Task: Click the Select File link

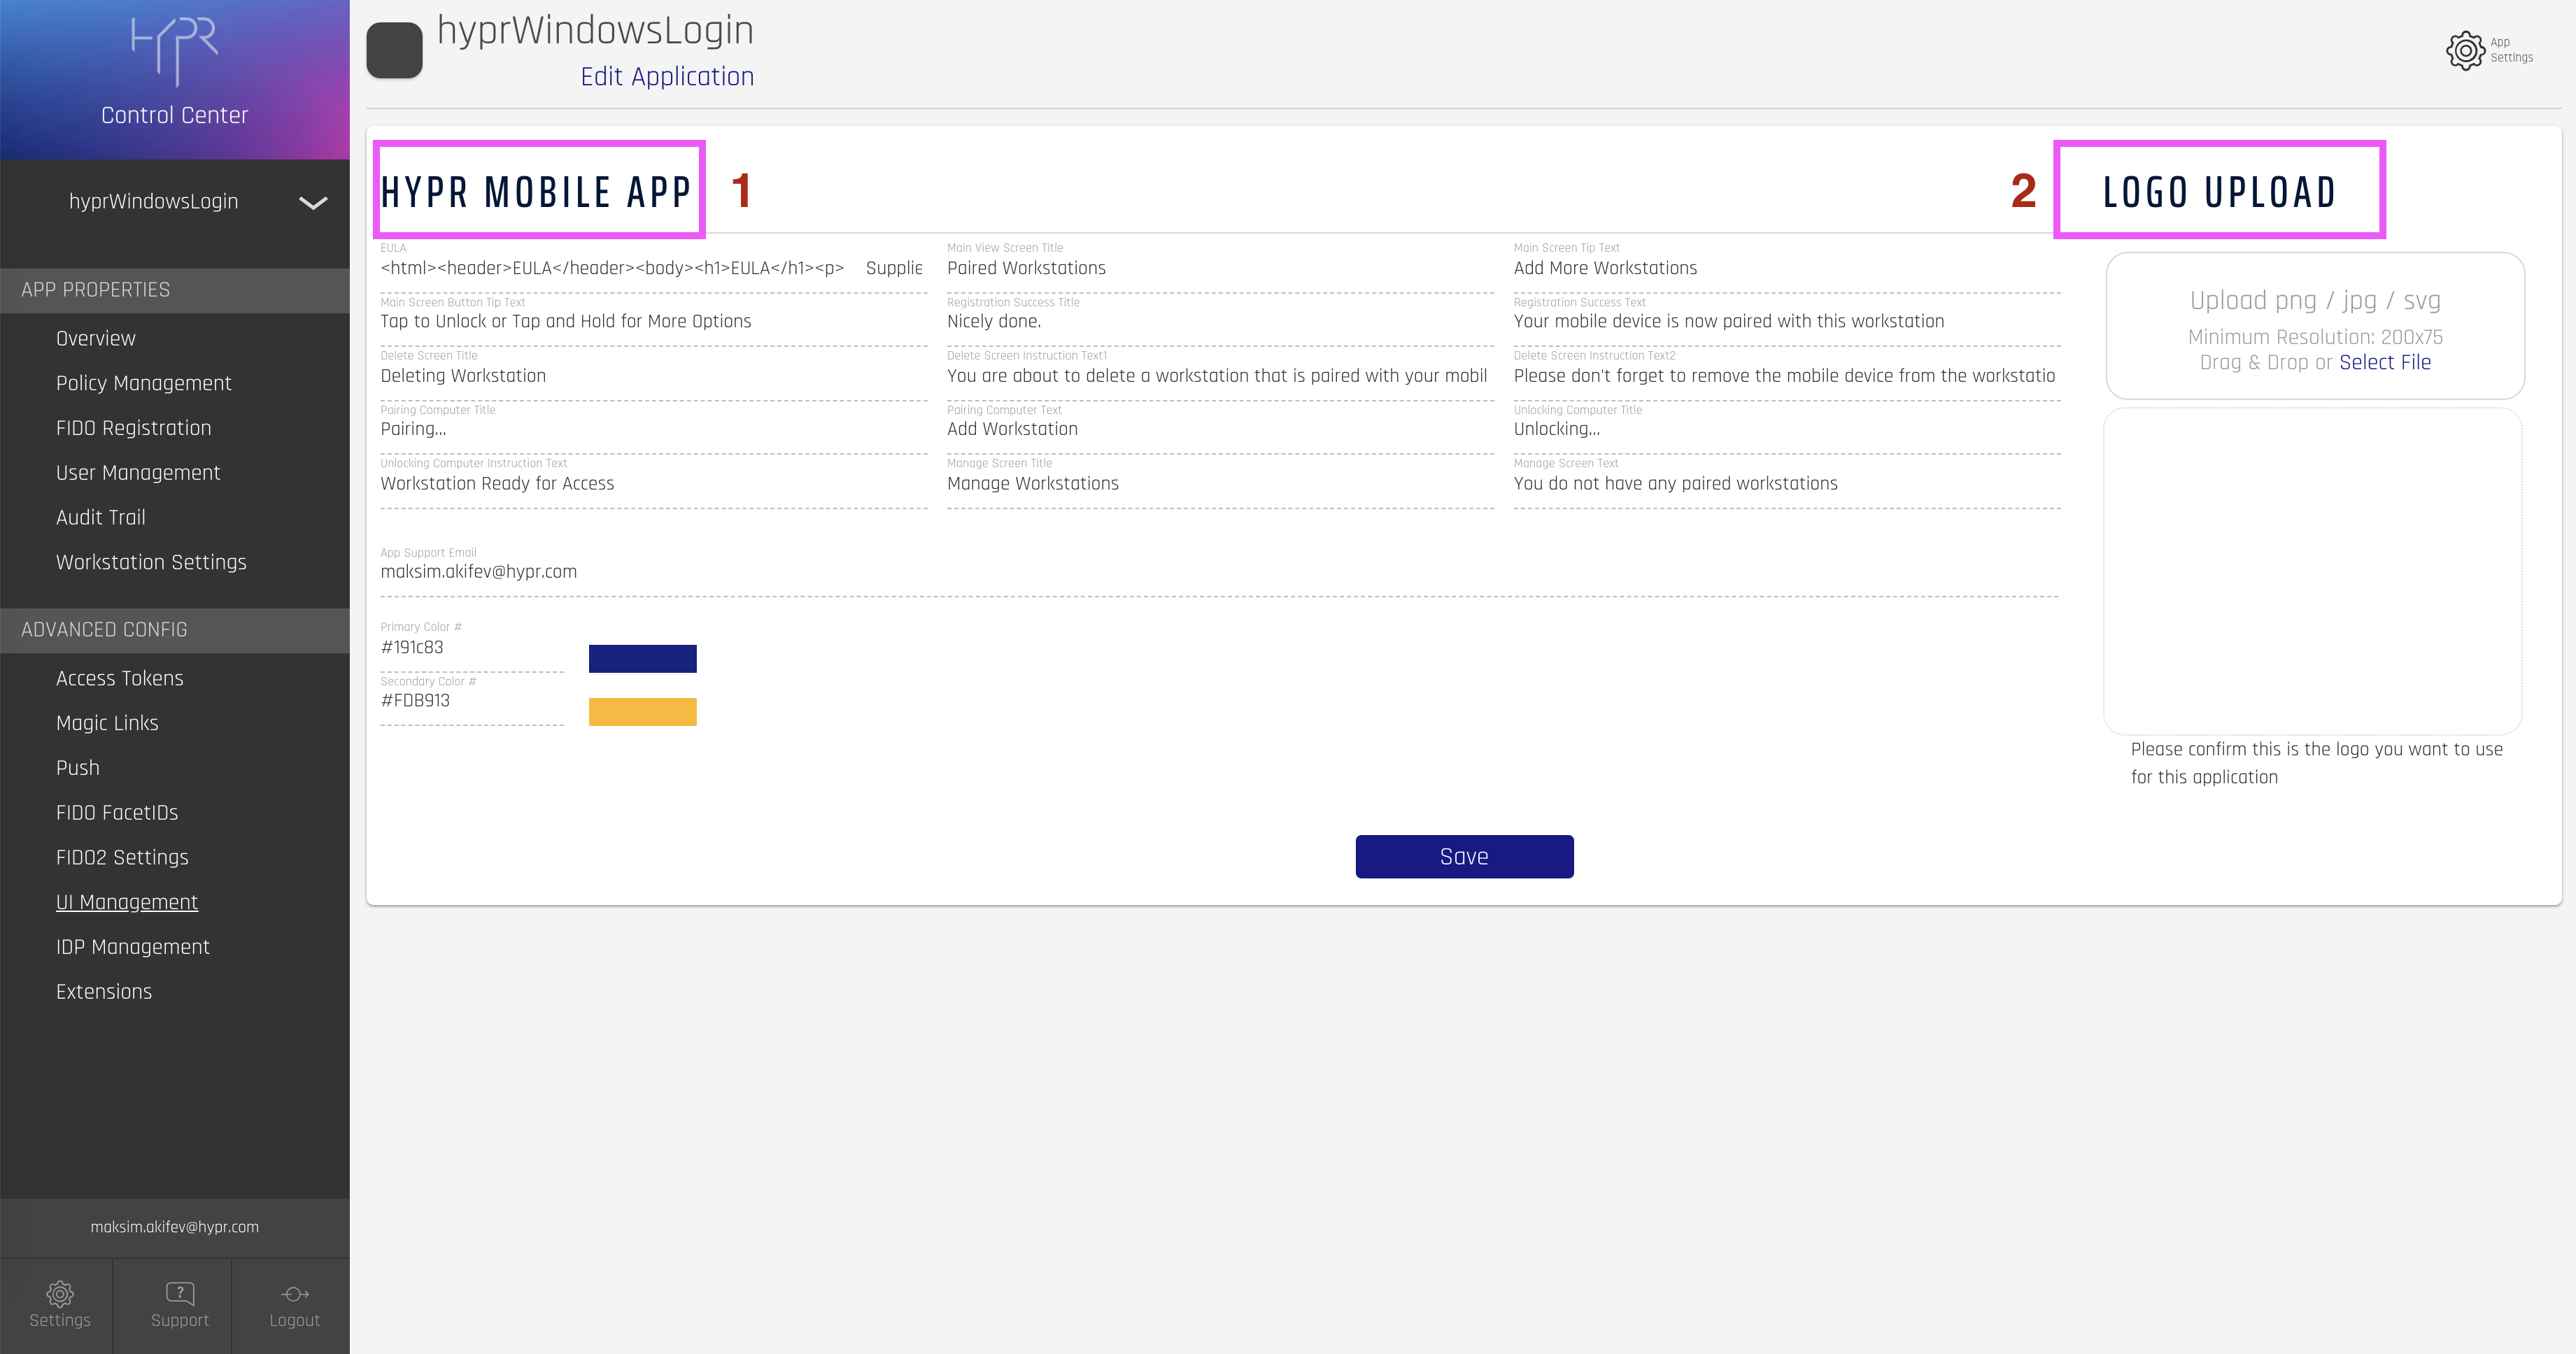Action: pyautogui.click(x=2384, y=362)
